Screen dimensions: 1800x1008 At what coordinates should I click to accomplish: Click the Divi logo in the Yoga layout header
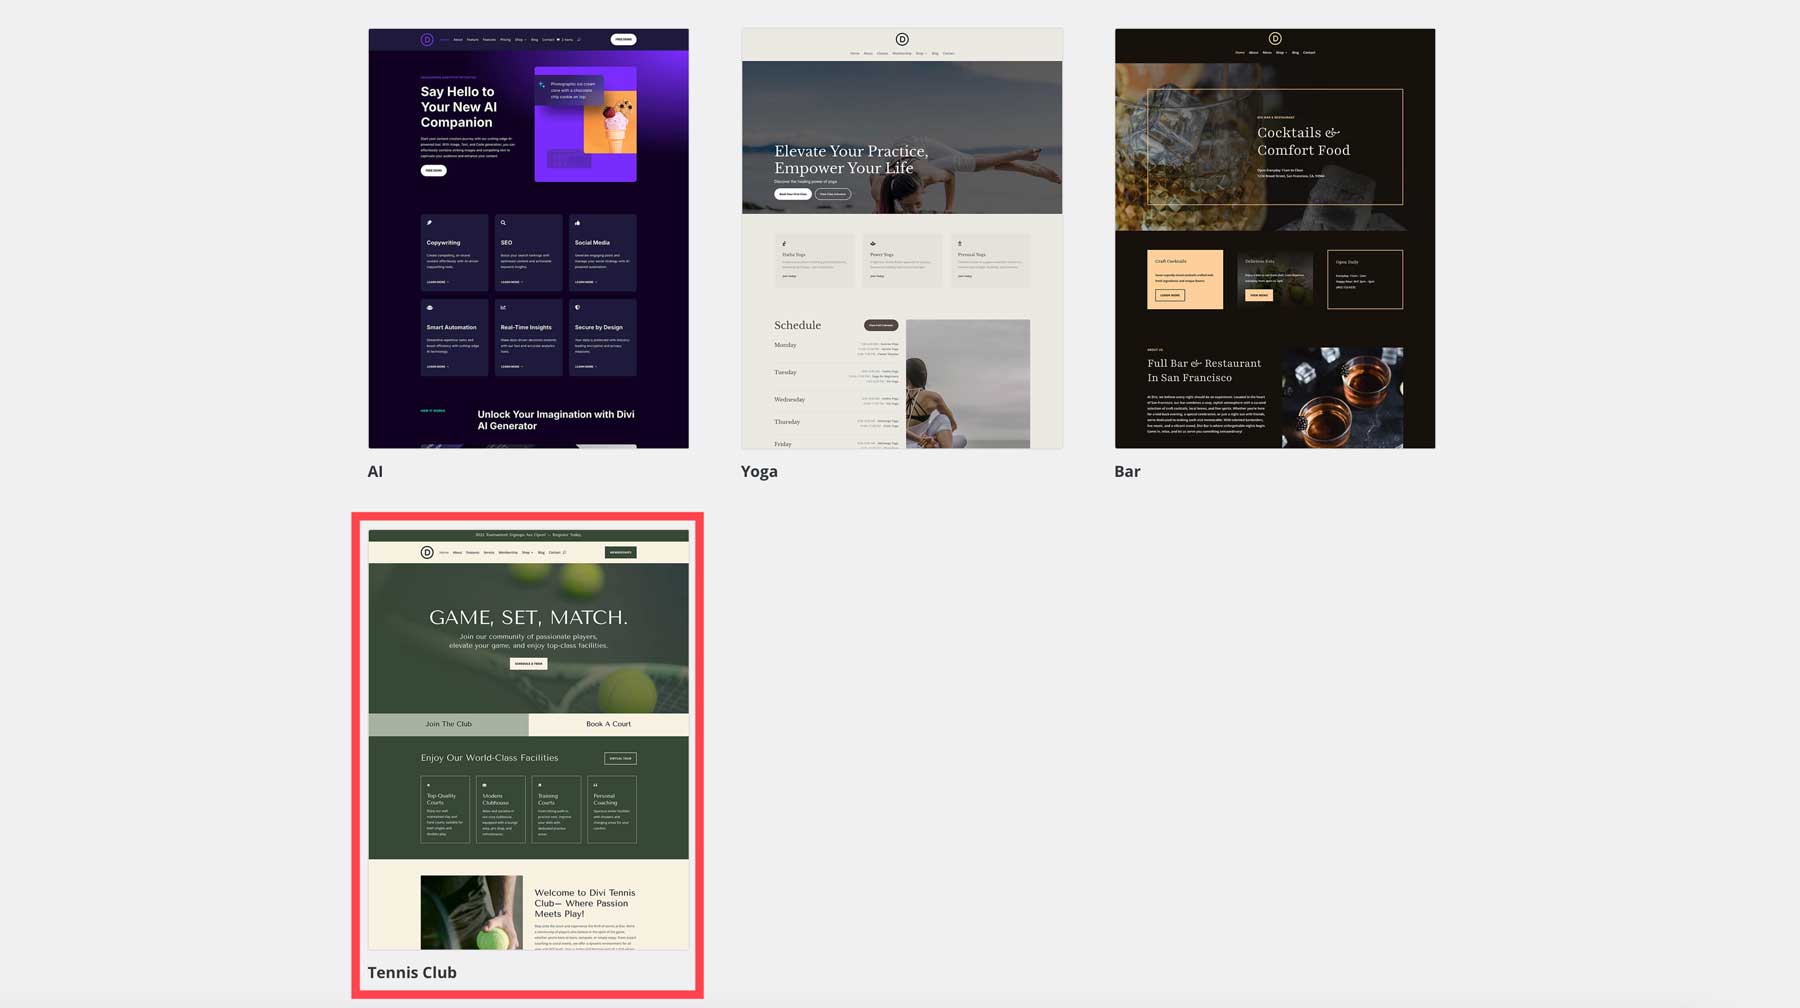(901, 39)
